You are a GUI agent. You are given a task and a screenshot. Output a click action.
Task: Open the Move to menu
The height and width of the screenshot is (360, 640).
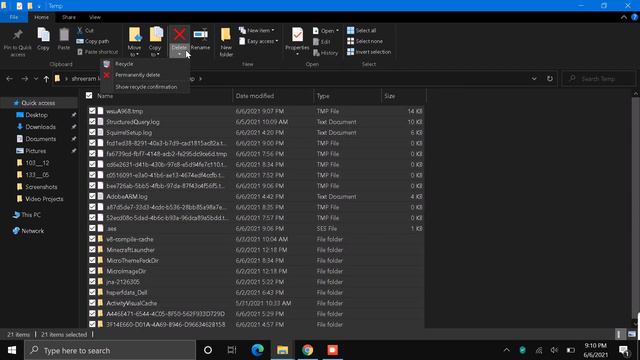click(x=134, y=42)
